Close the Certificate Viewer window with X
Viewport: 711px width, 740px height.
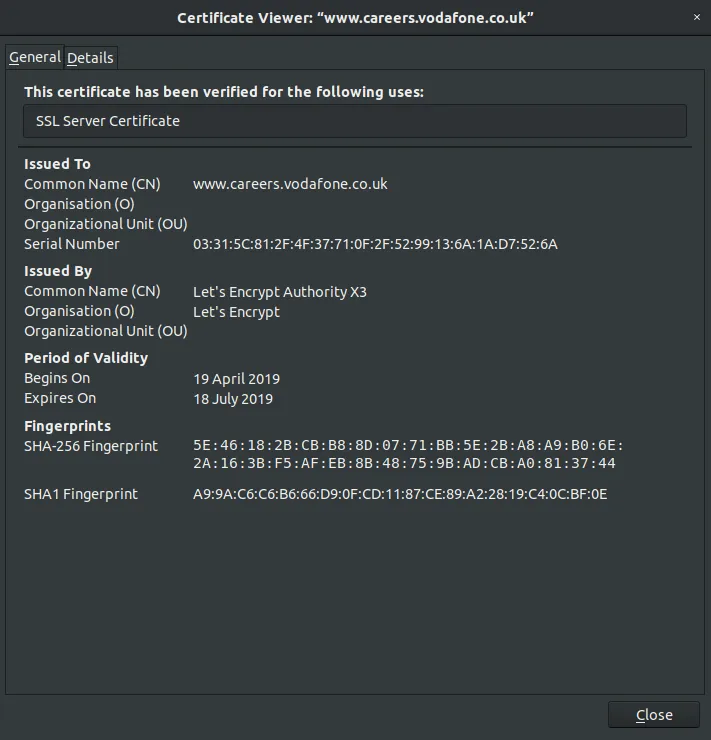pos(696,17)
